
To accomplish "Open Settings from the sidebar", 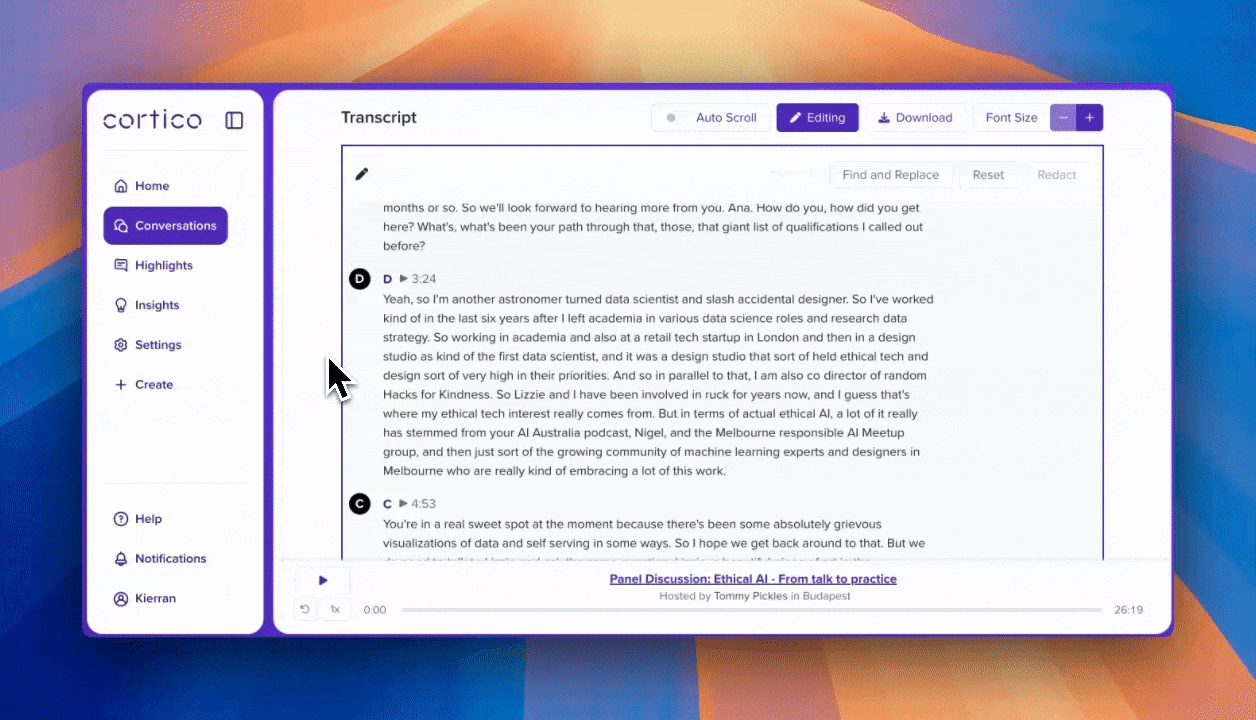I will tap(158, 345).
